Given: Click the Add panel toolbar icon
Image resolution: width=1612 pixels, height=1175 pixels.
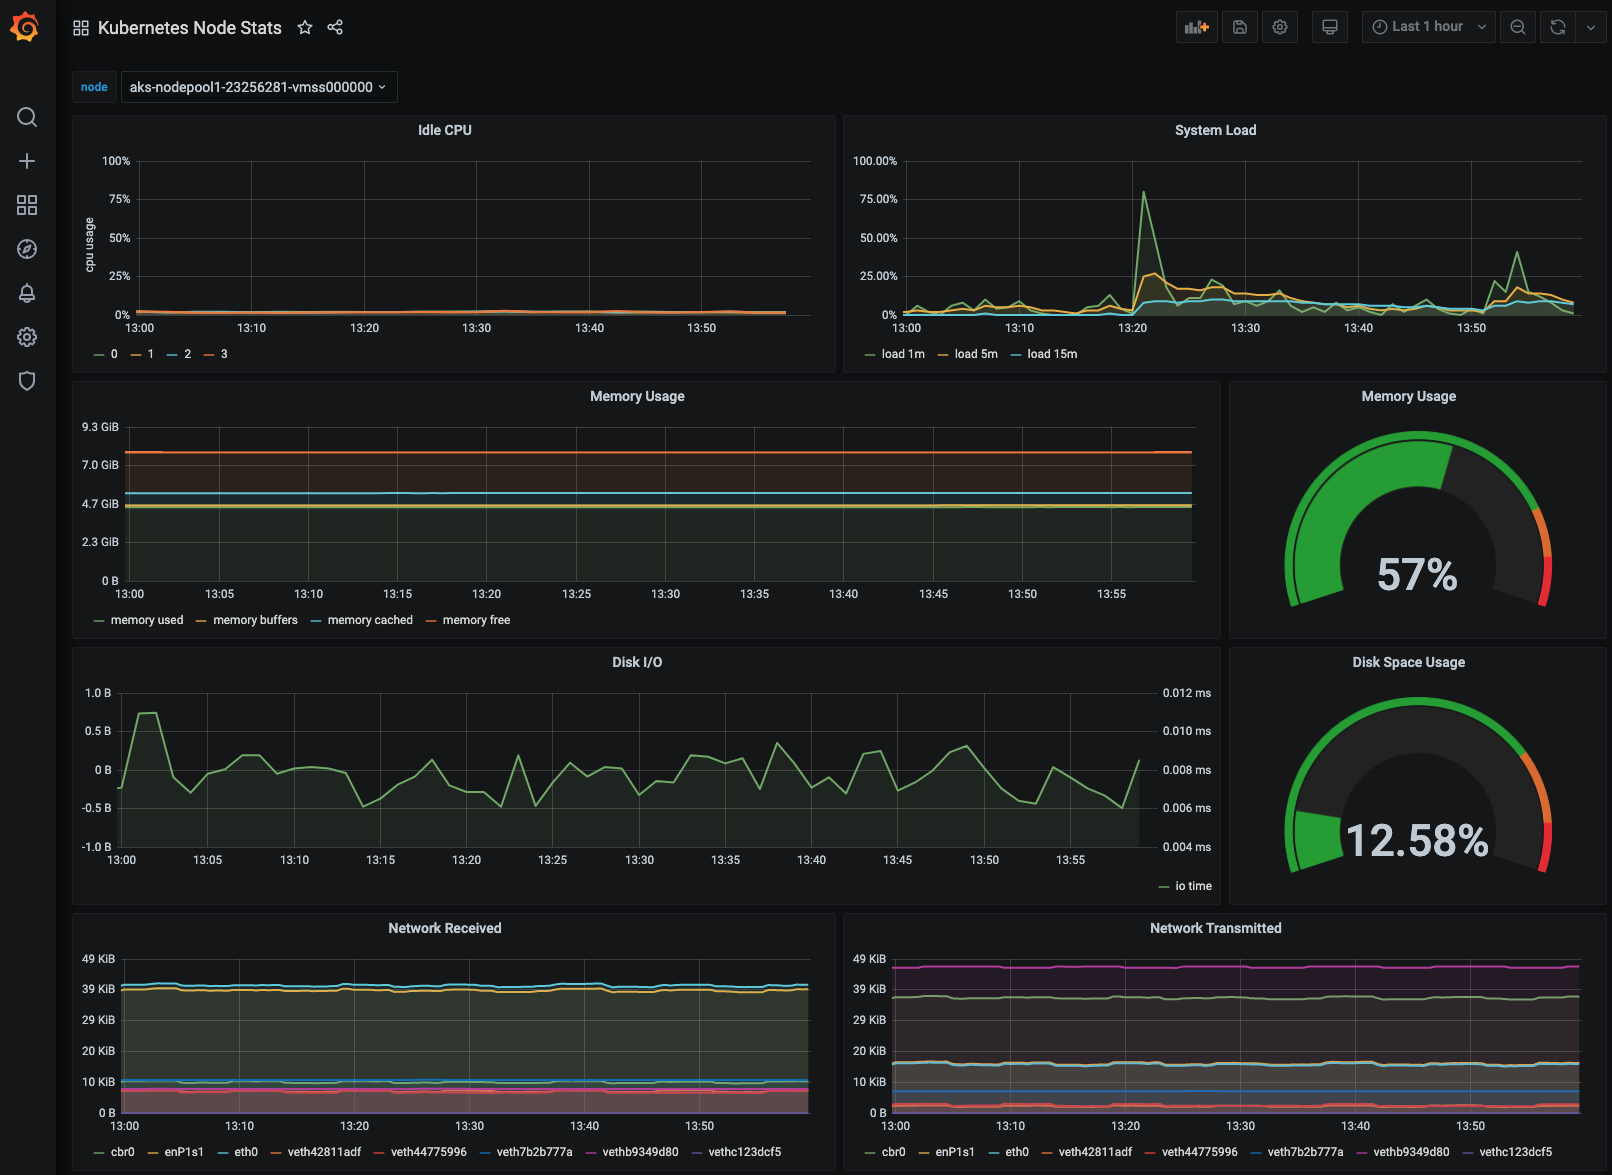Looking at the screenshot, I should [1197, 27].
